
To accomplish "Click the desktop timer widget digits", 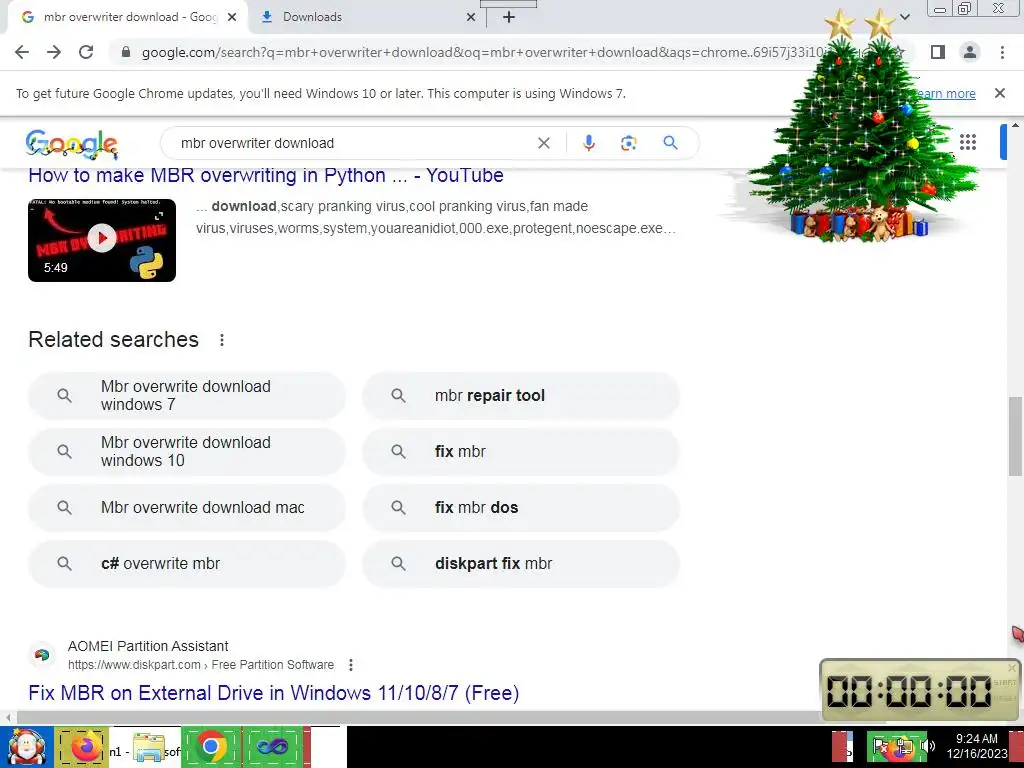I will [x=910, y=691].
